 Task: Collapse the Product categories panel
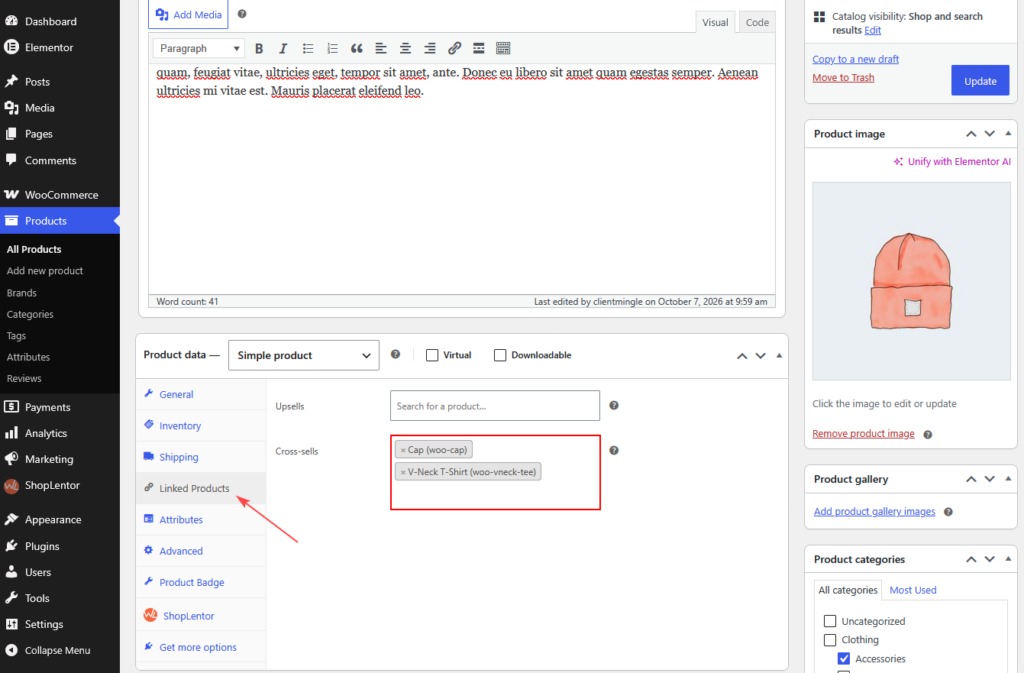pos(1008,559)
